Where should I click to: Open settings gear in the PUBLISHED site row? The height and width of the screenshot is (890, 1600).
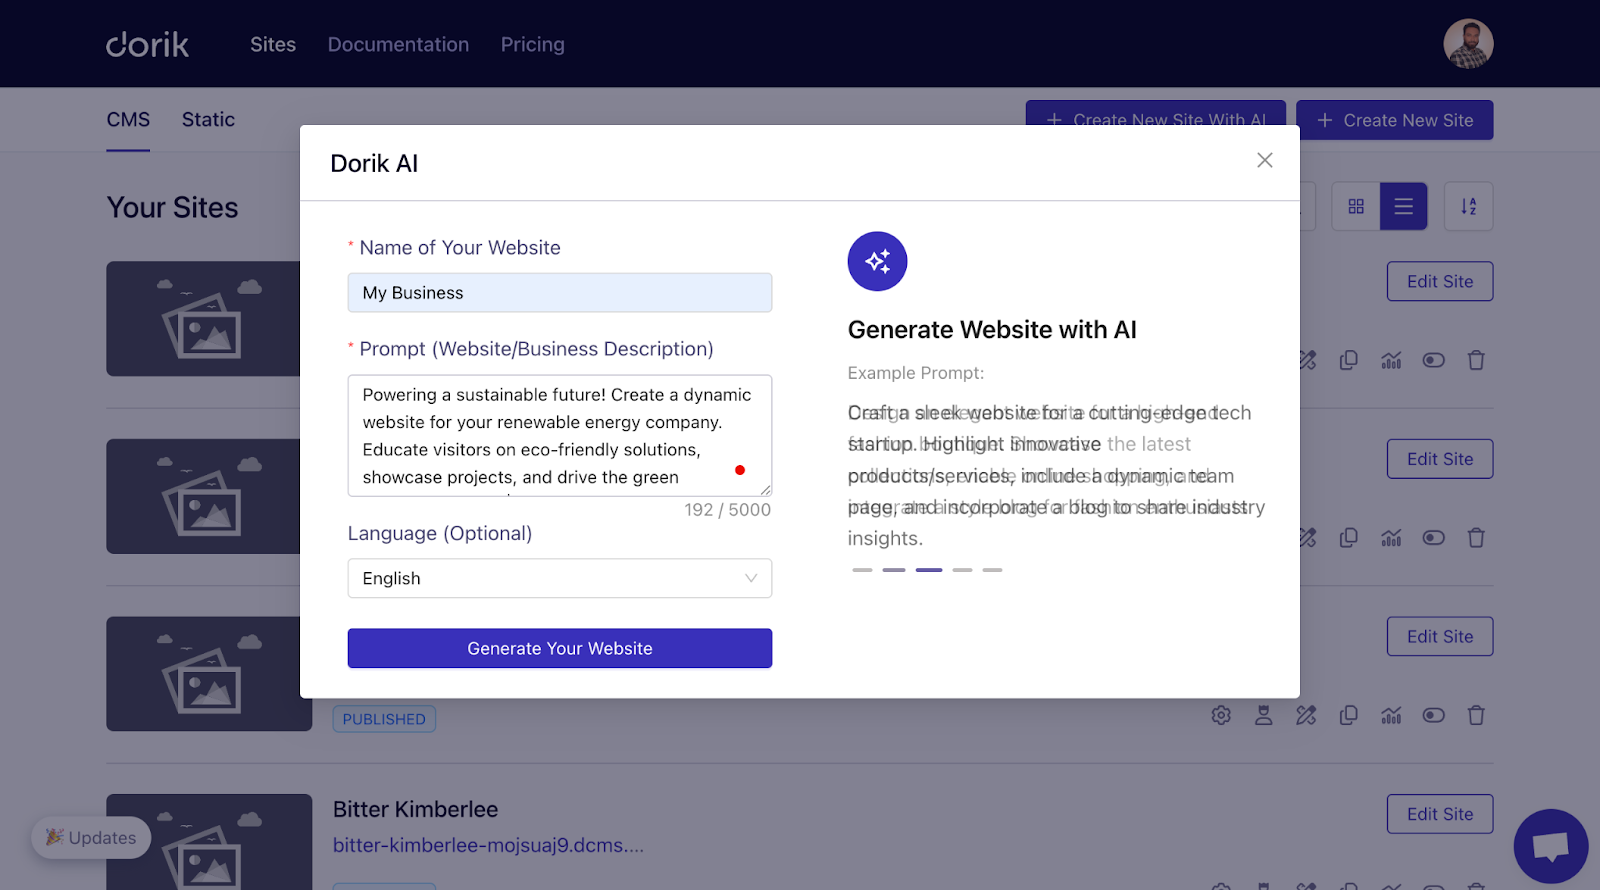coord(1221,715)
